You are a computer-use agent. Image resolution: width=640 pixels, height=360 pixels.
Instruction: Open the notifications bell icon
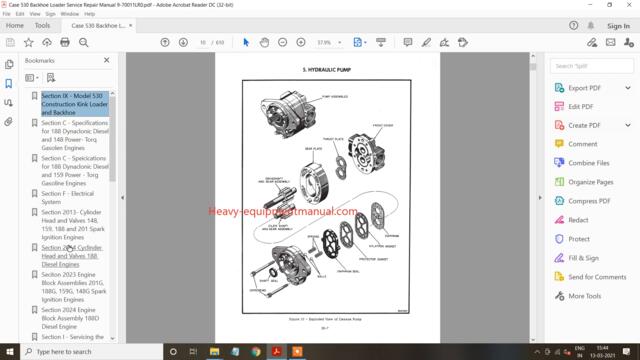coord(591,26)
